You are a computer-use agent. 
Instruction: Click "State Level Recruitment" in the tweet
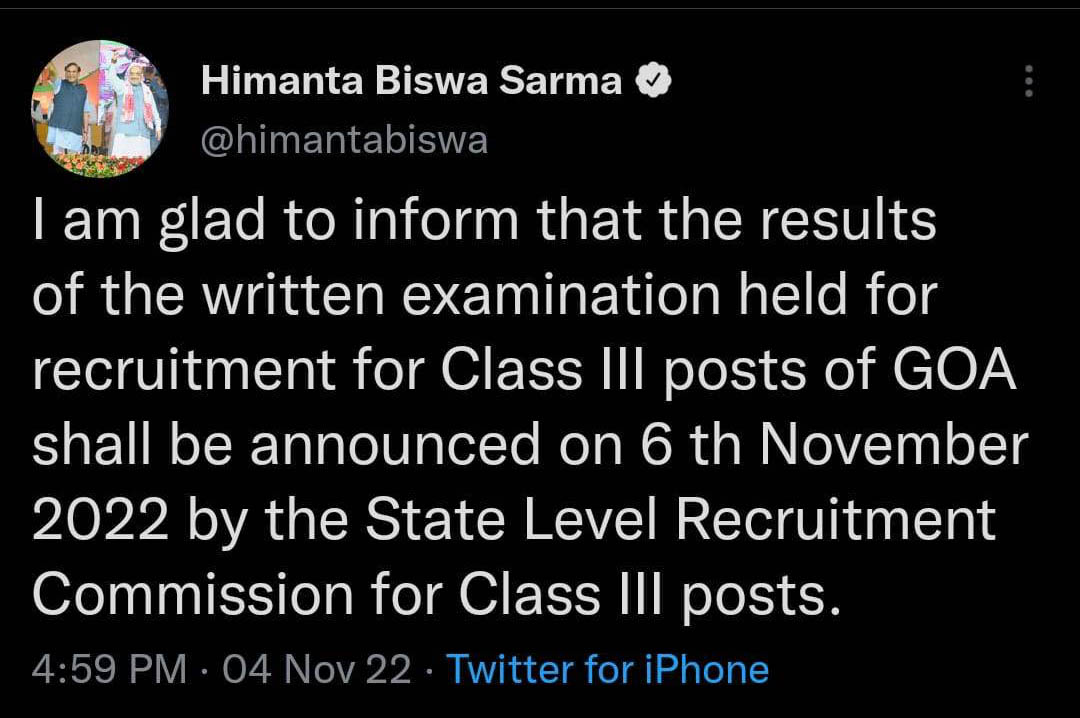[x=681, y=519]
